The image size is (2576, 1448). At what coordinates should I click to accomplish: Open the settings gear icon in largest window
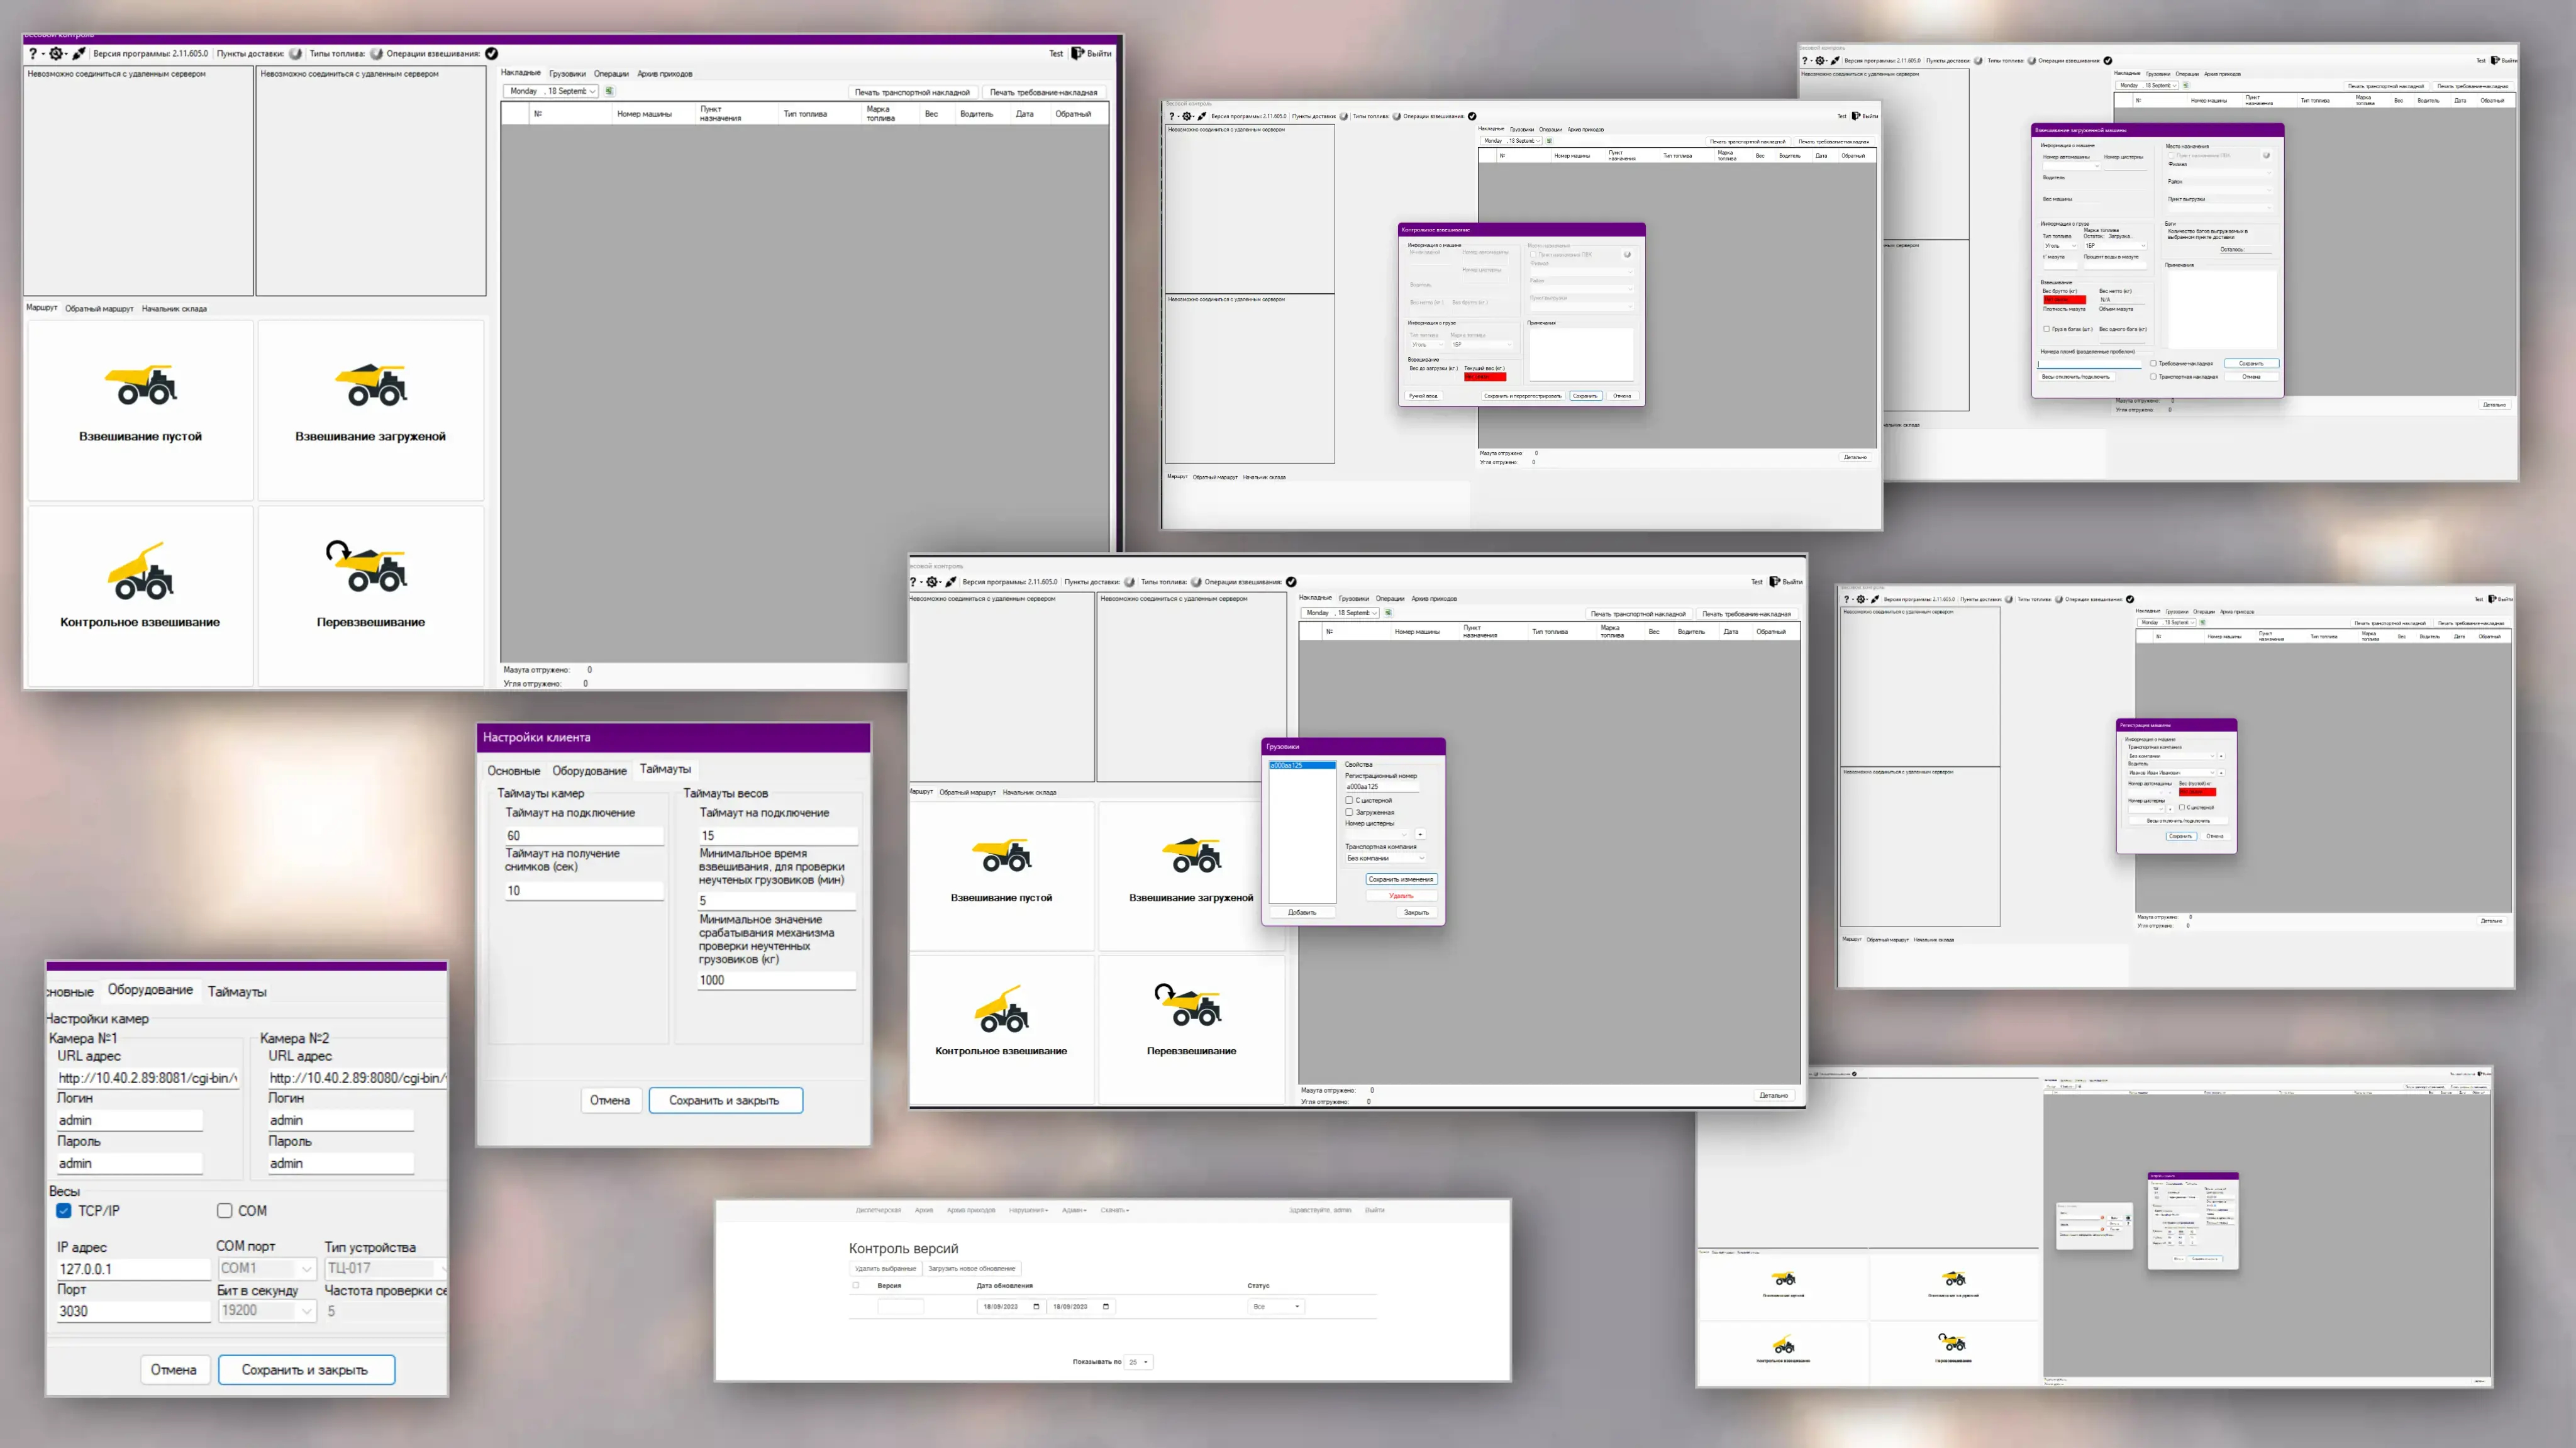(x=56, y=54)
